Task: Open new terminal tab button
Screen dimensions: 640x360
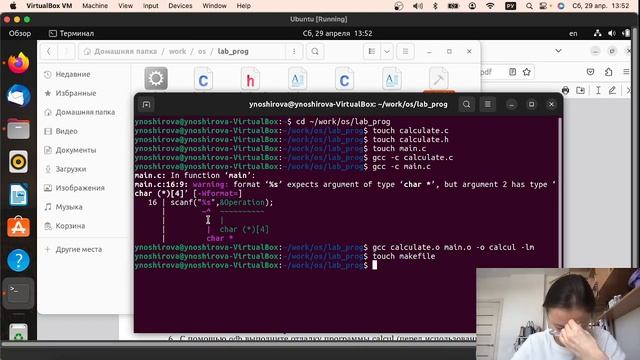Action: point(147,105)
